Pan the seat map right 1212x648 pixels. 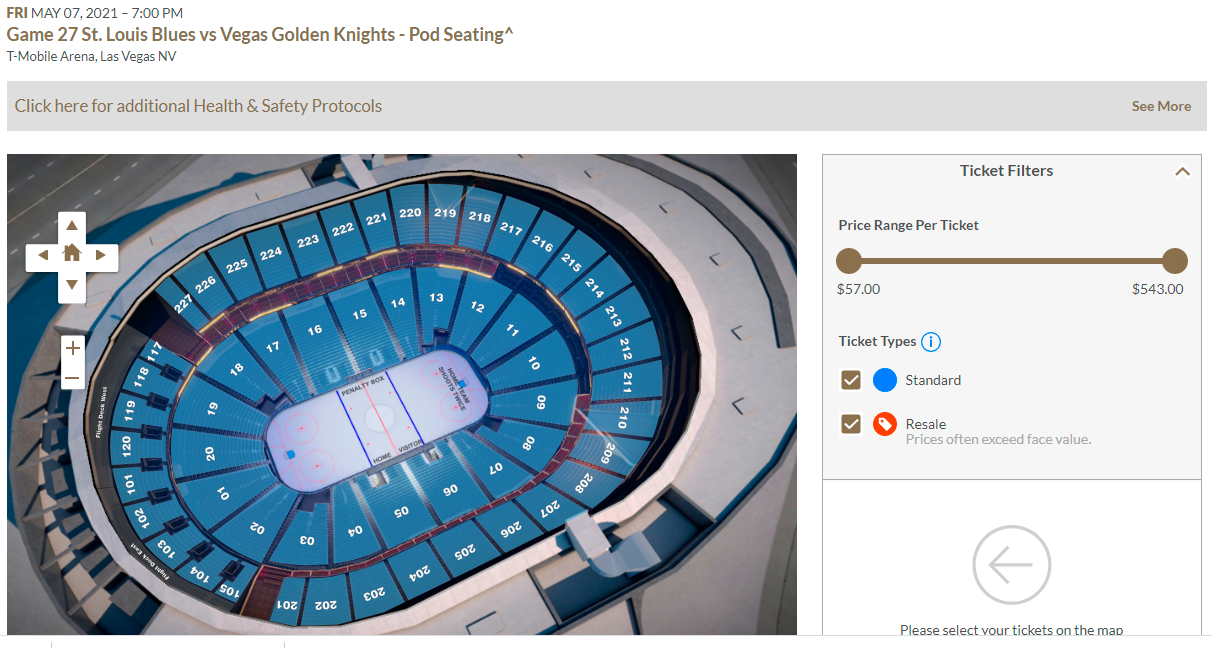pyautogui.click(x=101, y=255)
